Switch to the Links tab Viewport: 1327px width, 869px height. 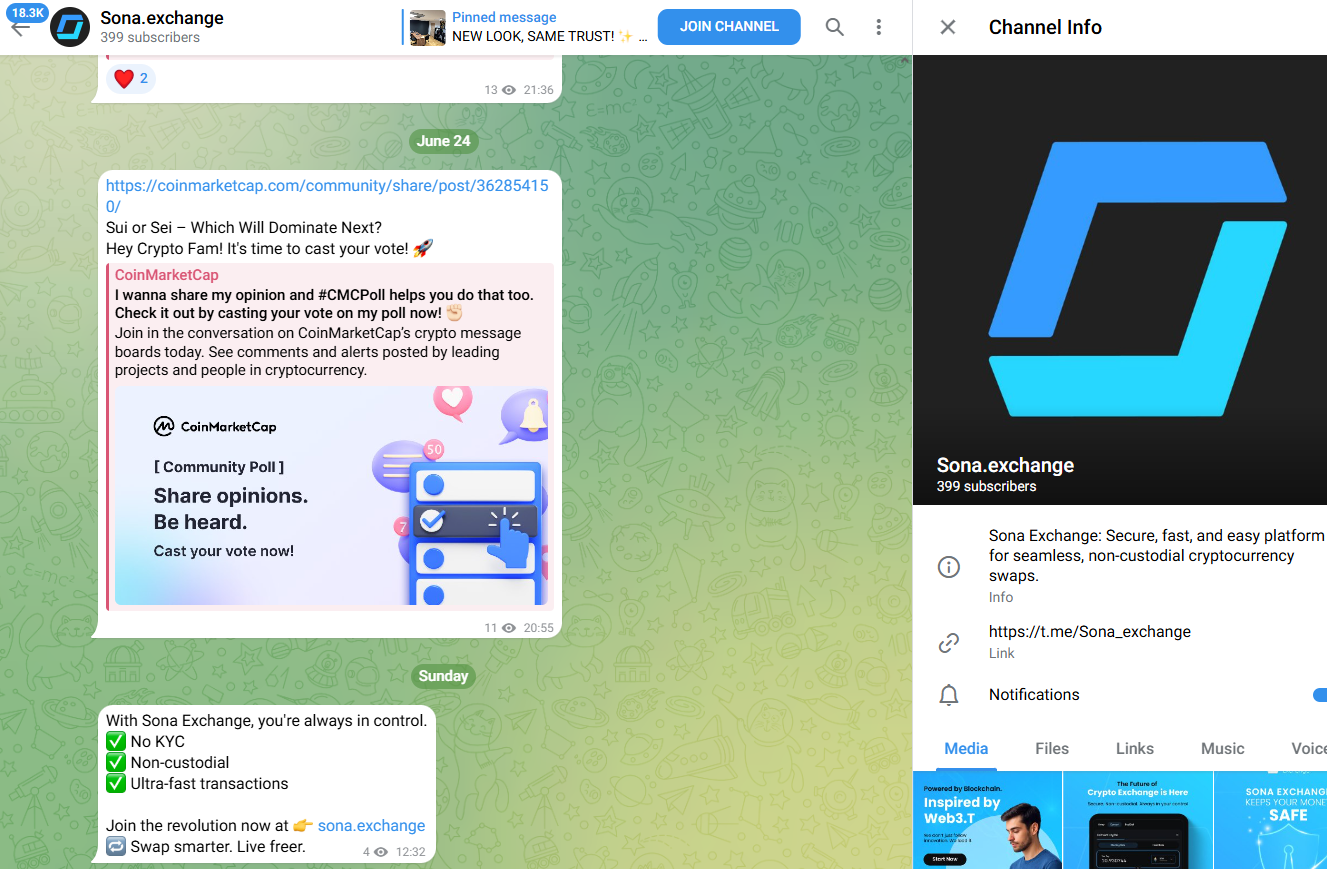point(1135,748)
